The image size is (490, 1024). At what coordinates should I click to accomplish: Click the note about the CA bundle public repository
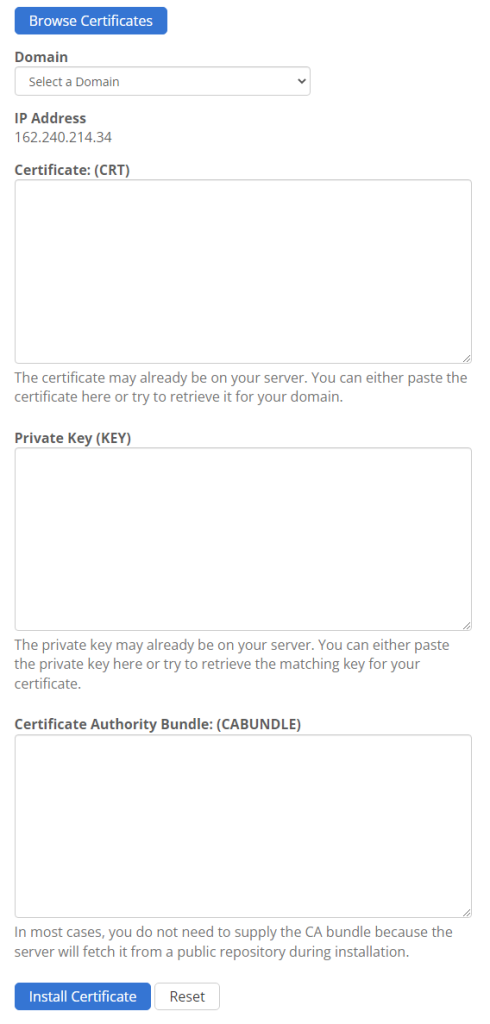coord(233,941)
